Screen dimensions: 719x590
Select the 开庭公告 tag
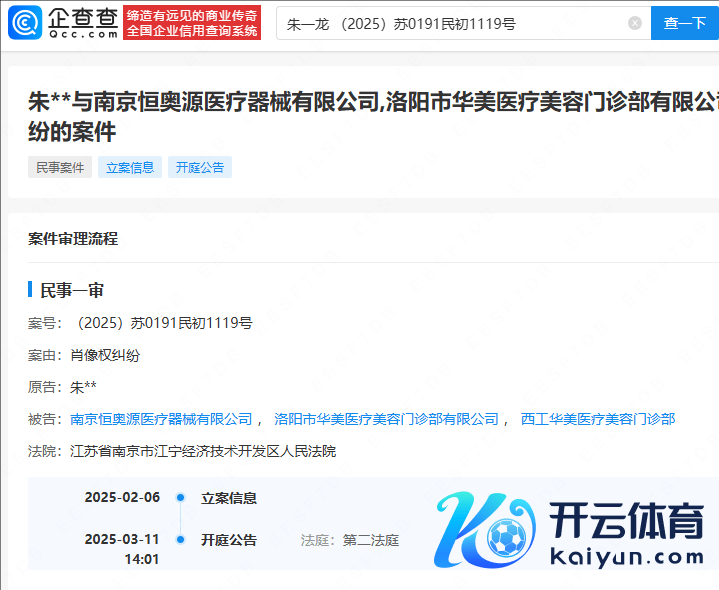pyautogui.click(x=200, y=167)
